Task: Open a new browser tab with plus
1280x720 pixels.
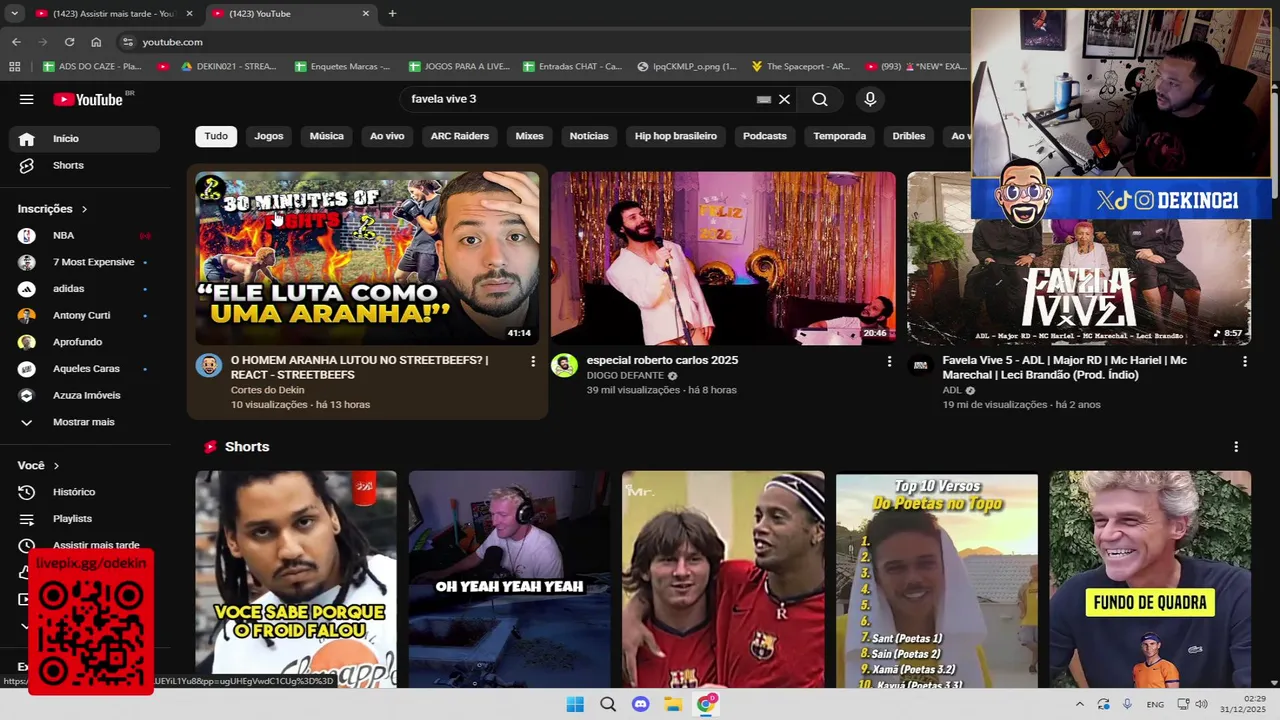Action: point(392,14)
